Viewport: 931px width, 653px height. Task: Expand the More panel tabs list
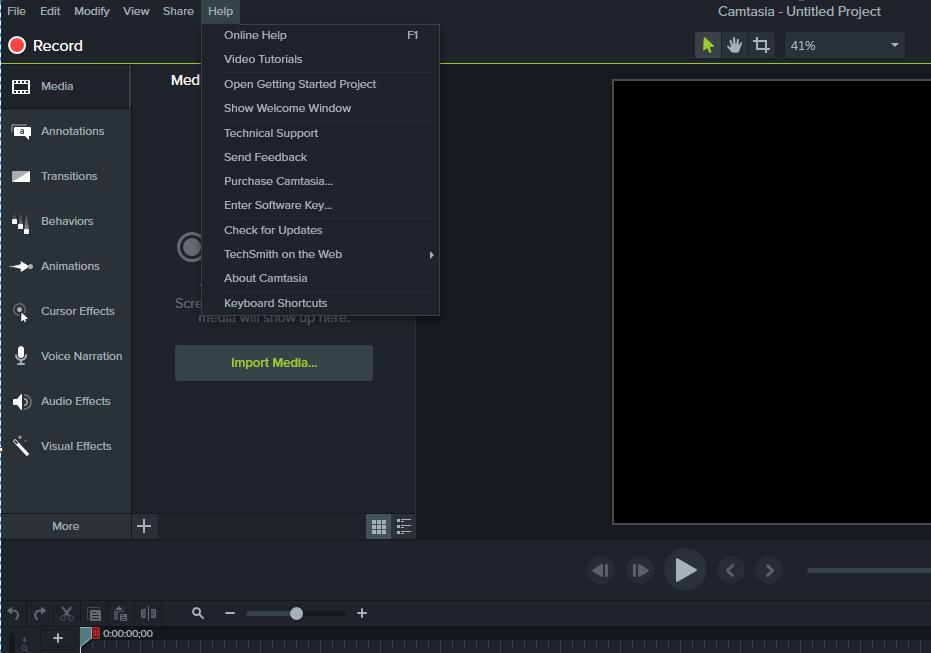coord(65,526)
